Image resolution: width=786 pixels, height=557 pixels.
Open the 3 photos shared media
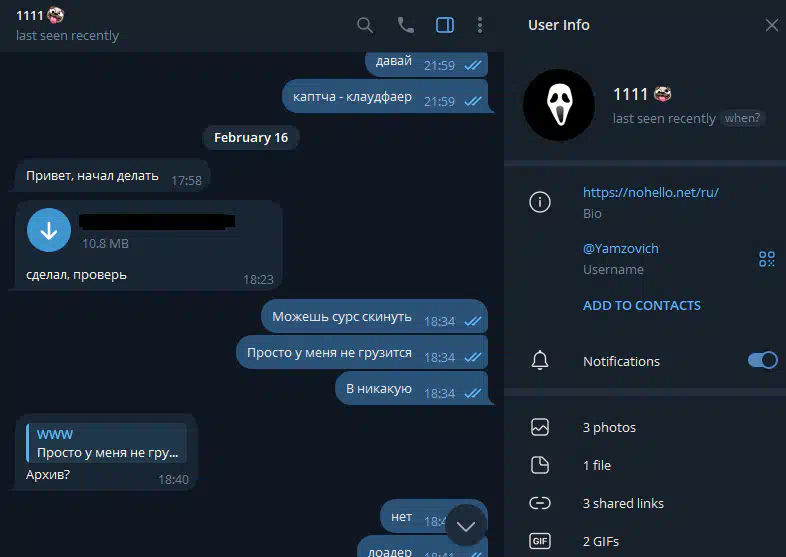(x=645, y=427)
